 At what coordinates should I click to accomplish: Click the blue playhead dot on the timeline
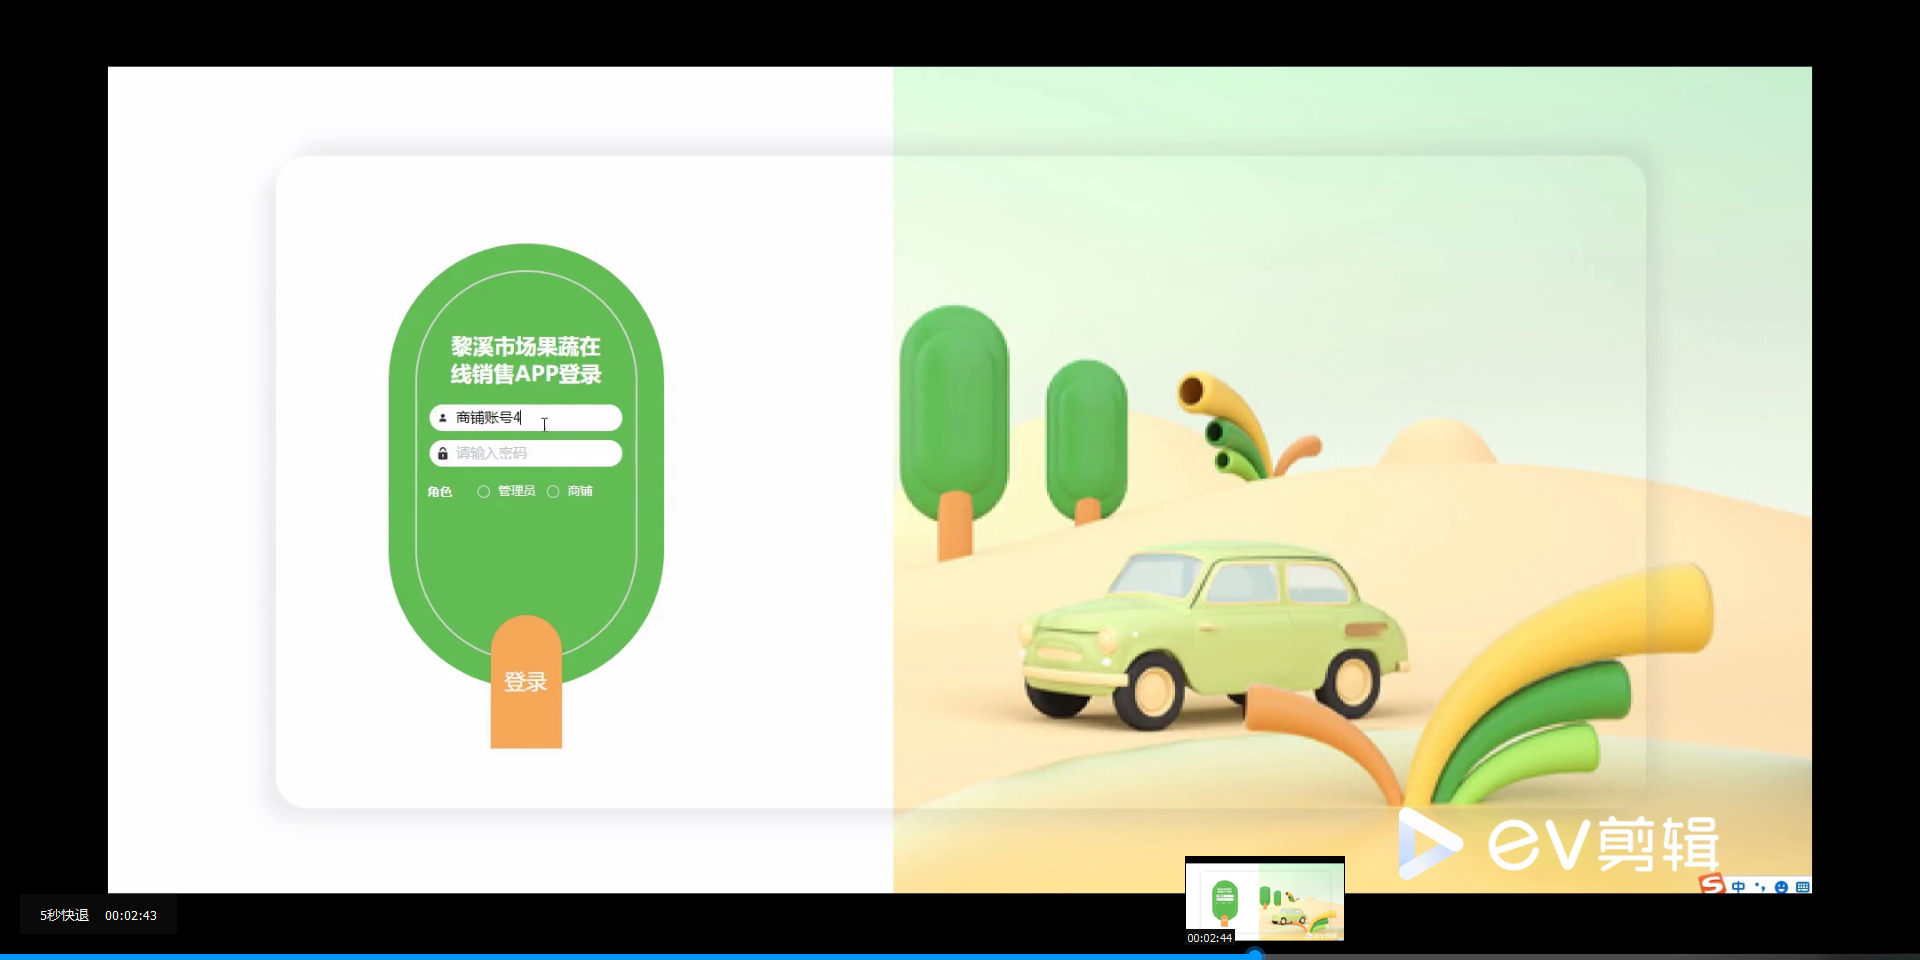coord(1253,953)
